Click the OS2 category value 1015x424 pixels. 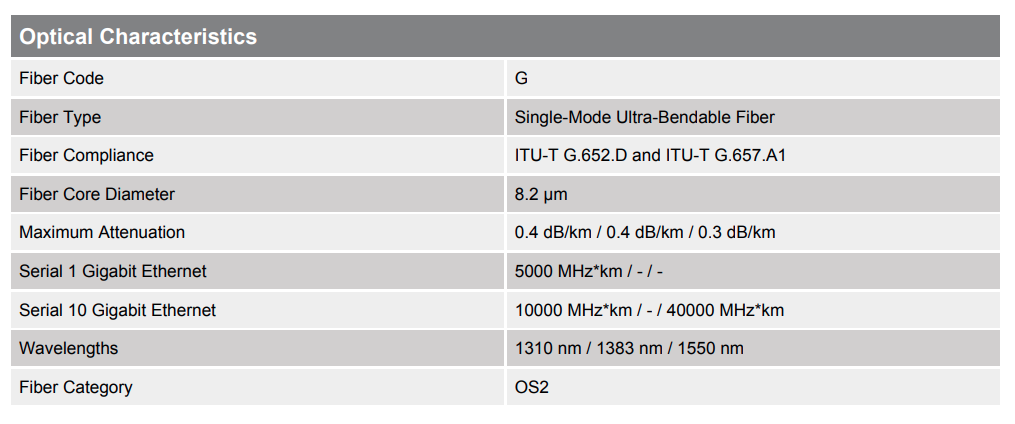point(532,387)
